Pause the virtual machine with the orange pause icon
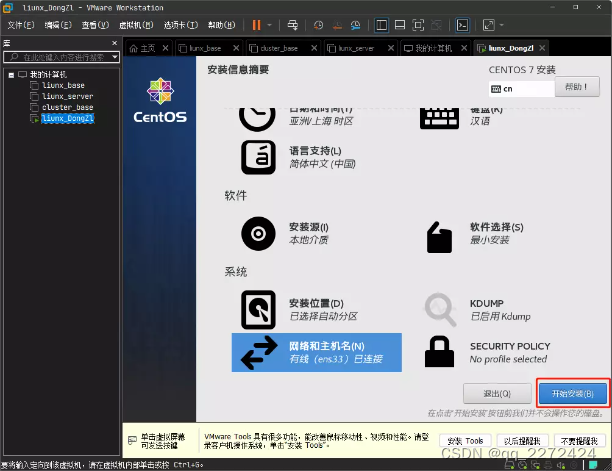This screenshot has width=612, height=471. pyautogui.click(x=256, y=25)
